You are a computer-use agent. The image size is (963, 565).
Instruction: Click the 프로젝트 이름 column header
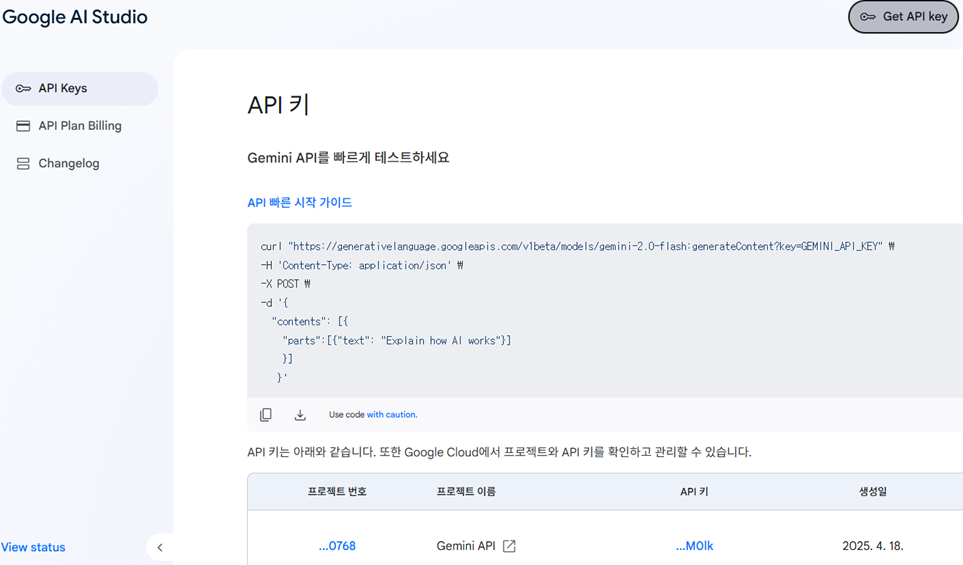click(x=466, y=491)
